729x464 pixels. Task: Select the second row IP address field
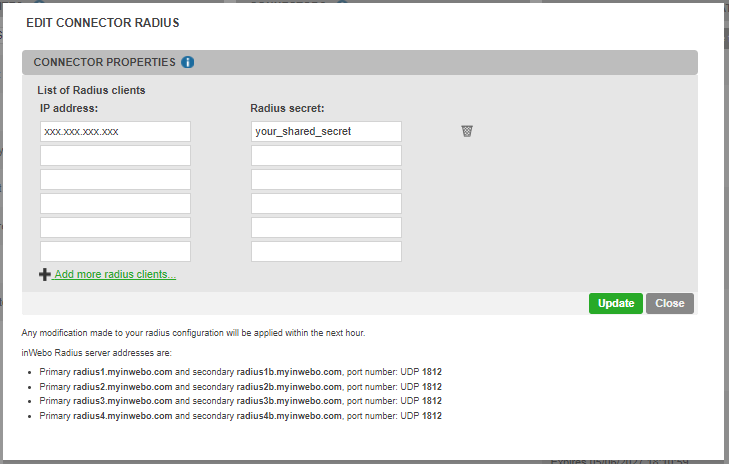[x=115, y=155]
